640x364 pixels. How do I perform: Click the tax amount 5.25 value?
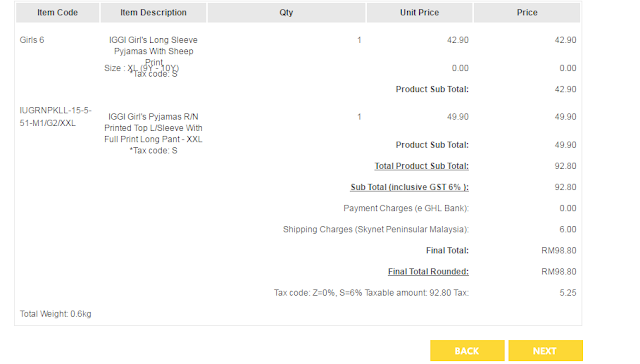point(568,293)
